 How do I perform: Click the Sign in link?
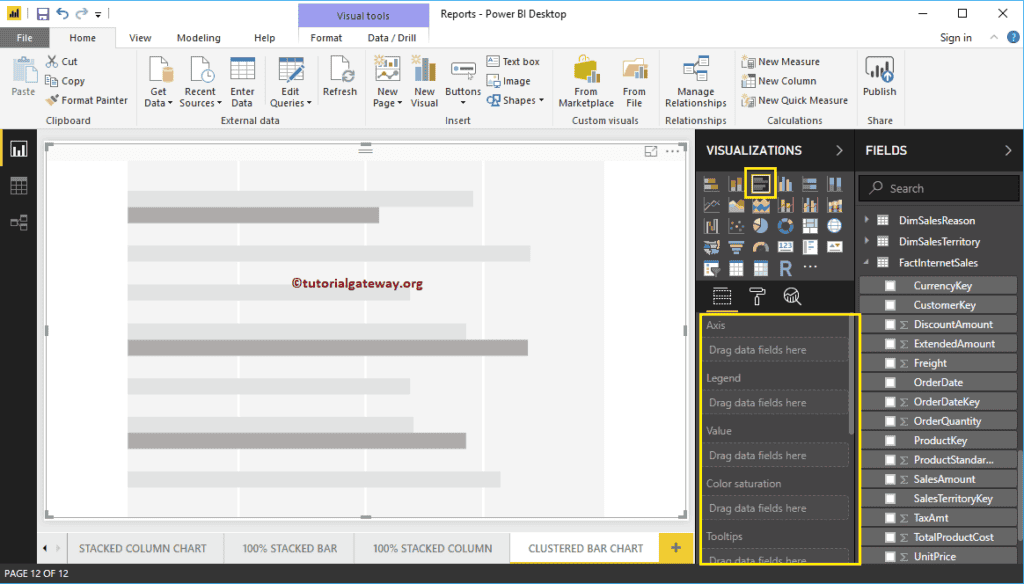click(955, 37)
